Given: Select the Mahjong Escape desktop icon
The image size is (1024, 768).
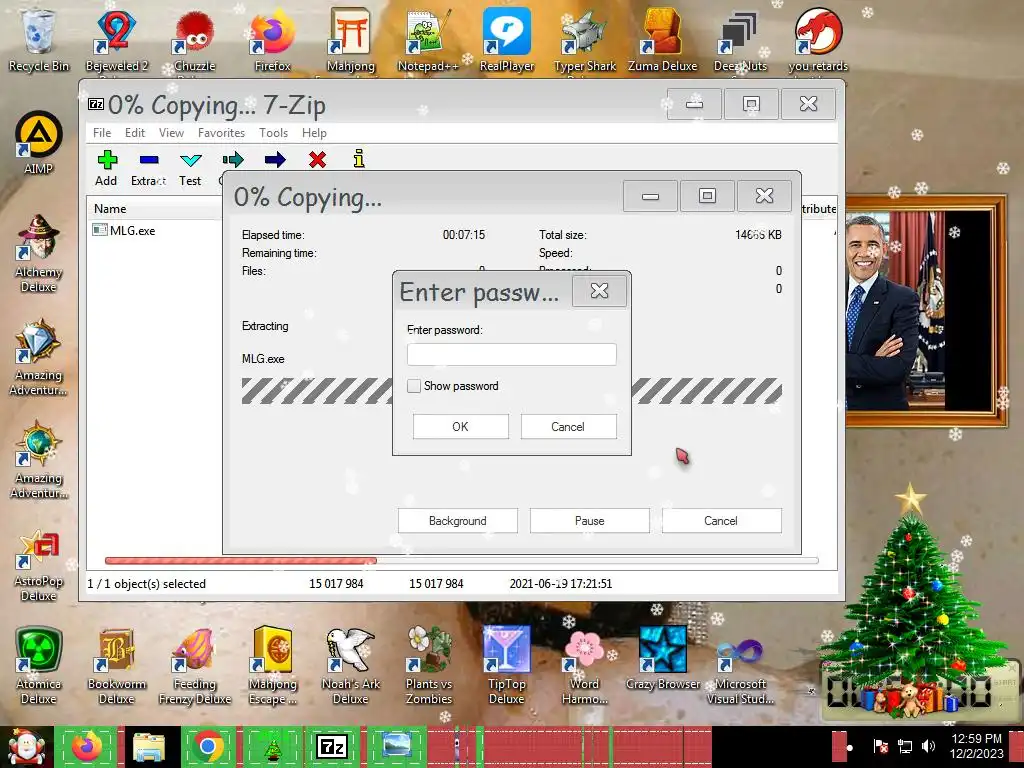Looking at the screenshot, I should pyautogui.click(x=272, y=665).
